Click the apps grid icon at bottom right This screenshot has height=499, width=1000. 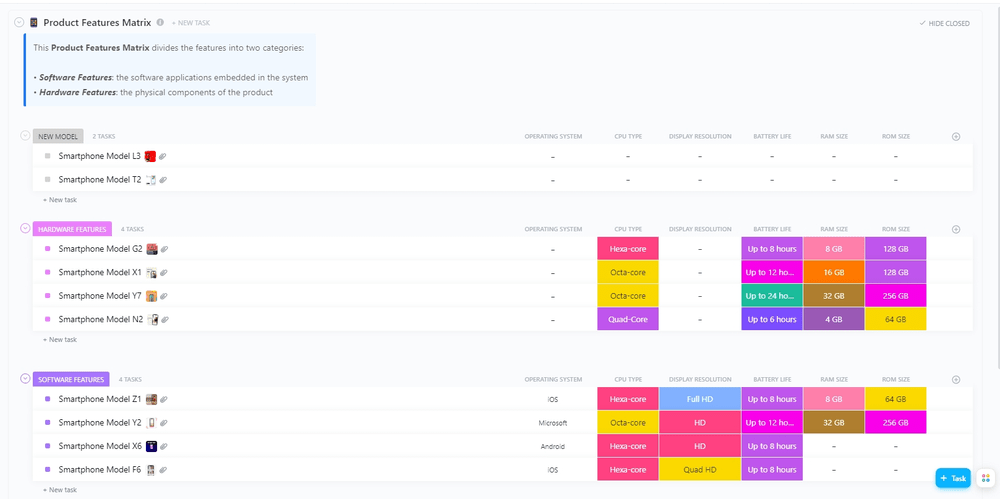point(987,478)
